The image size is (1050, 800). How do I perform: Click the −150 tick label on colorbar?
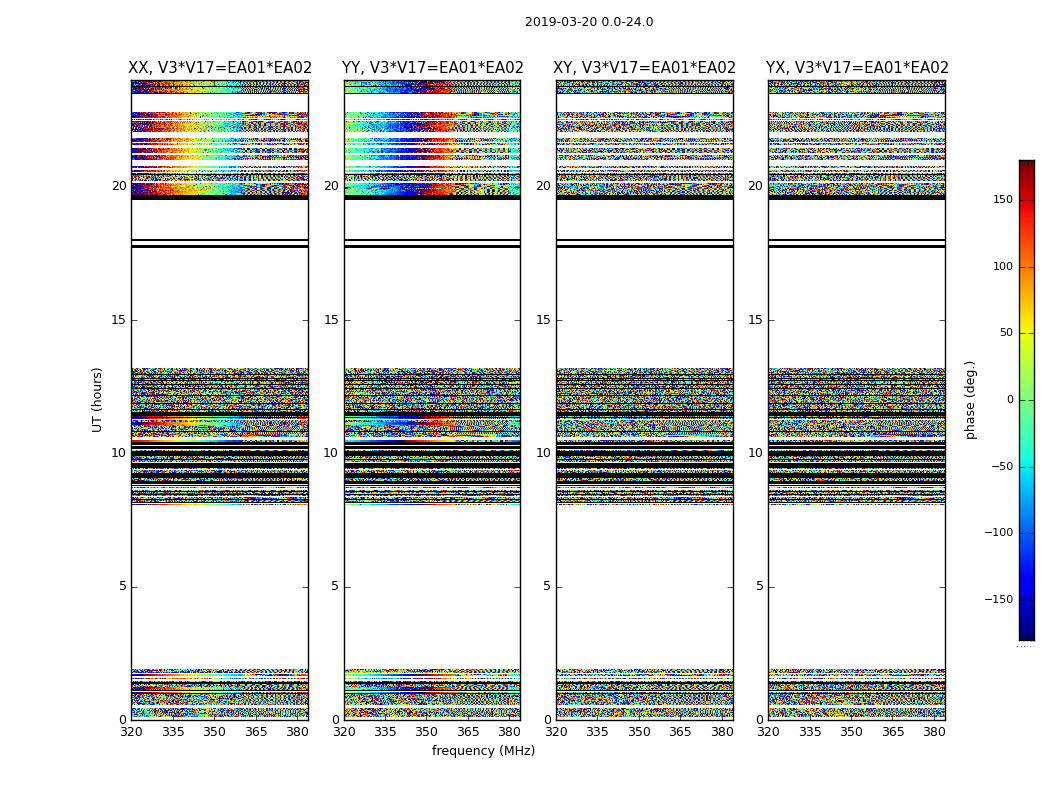coord(998,600)
